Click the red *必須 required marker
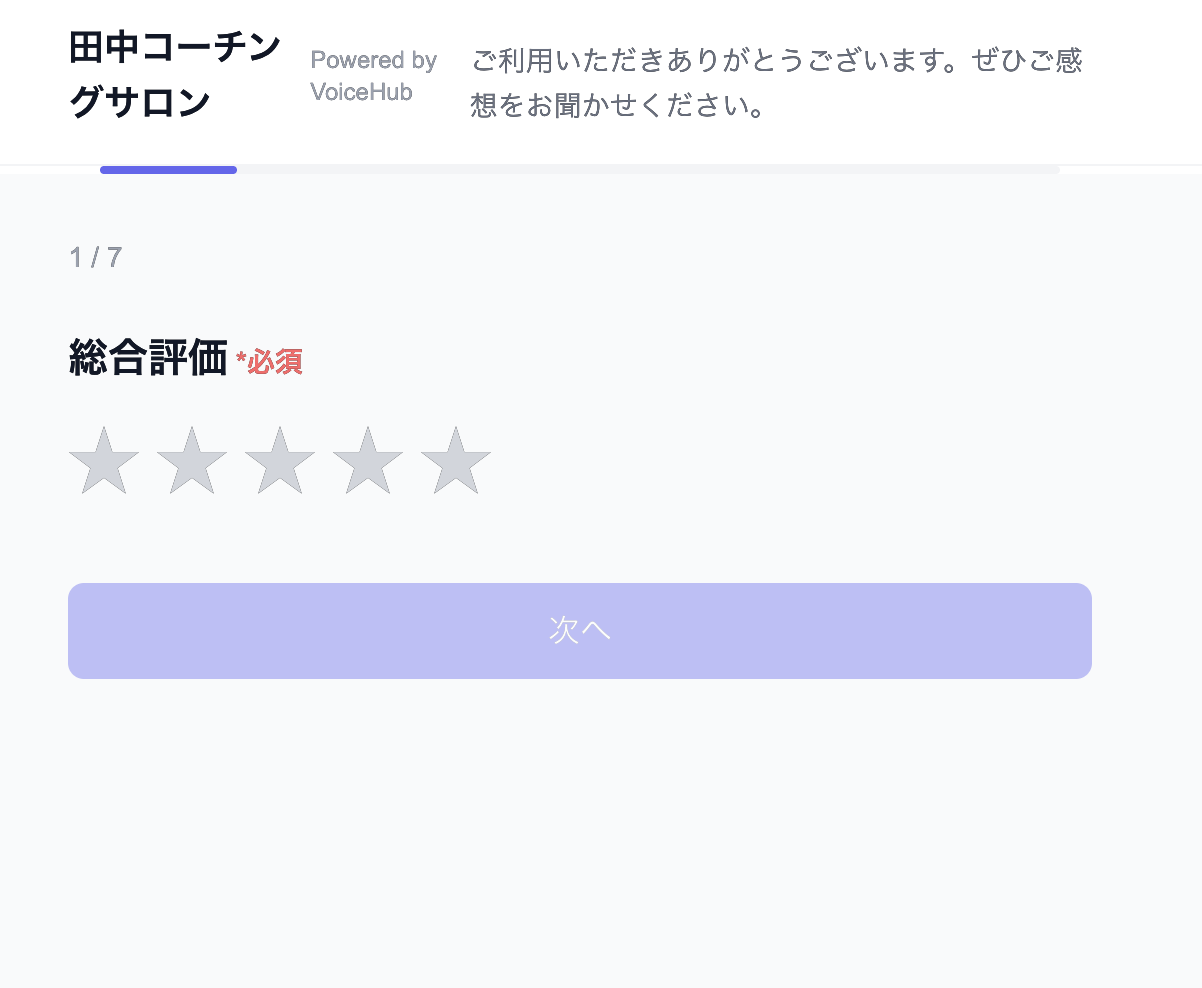 click(x=270, y=362)
